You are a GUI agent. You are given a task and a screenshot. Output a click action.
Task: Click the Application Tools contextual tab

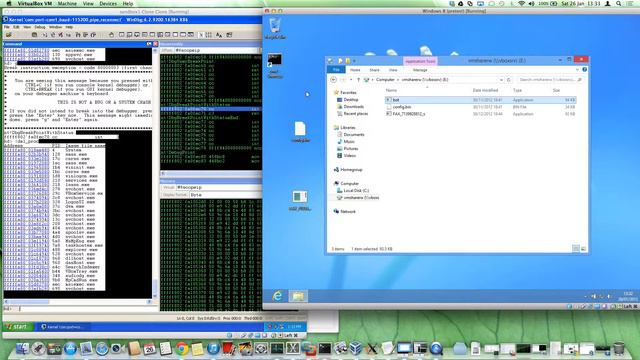pyautogui.click(x=420, y=61)
